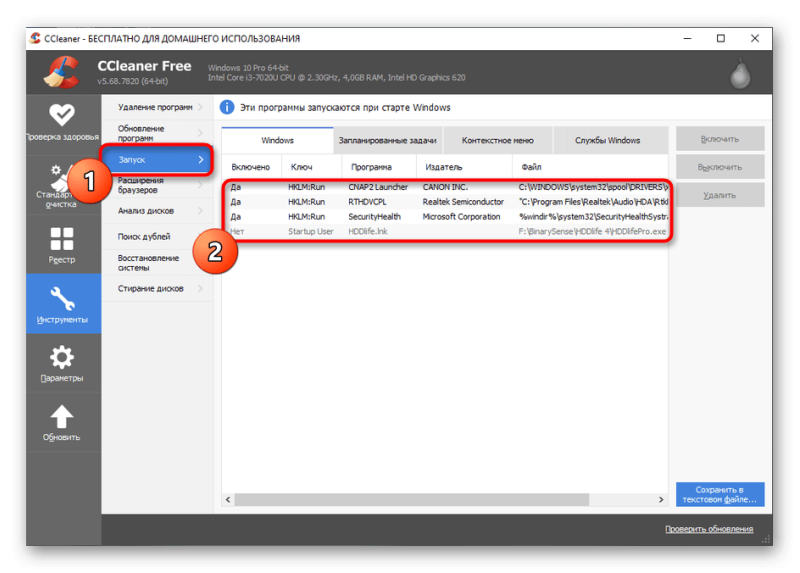Click the Удалить button
This screenshot has width=800, height=573.
(x=720, y=195)
